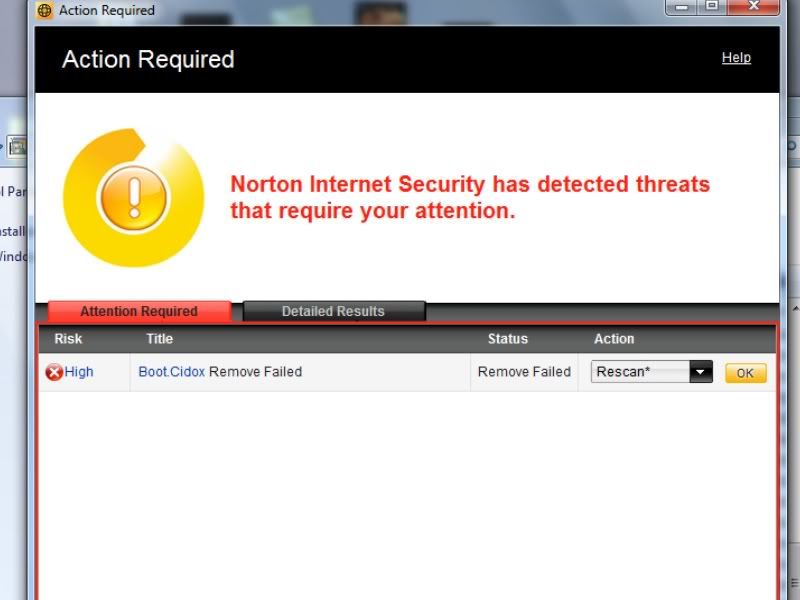Image resolution: width=800 pixels, height=600 pixels.
Task: Click the Help link in the header
Action: (736, 58)
